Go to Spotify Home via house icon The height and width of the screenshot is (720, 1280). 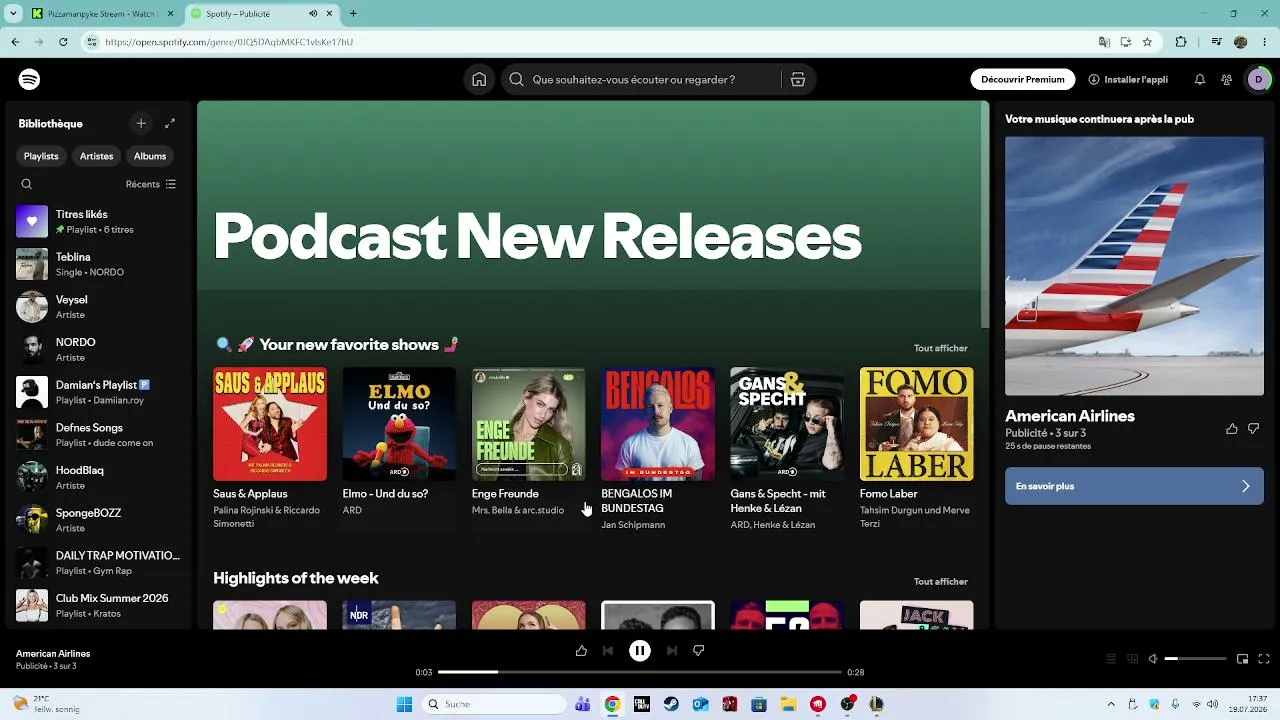coord(479,80)
